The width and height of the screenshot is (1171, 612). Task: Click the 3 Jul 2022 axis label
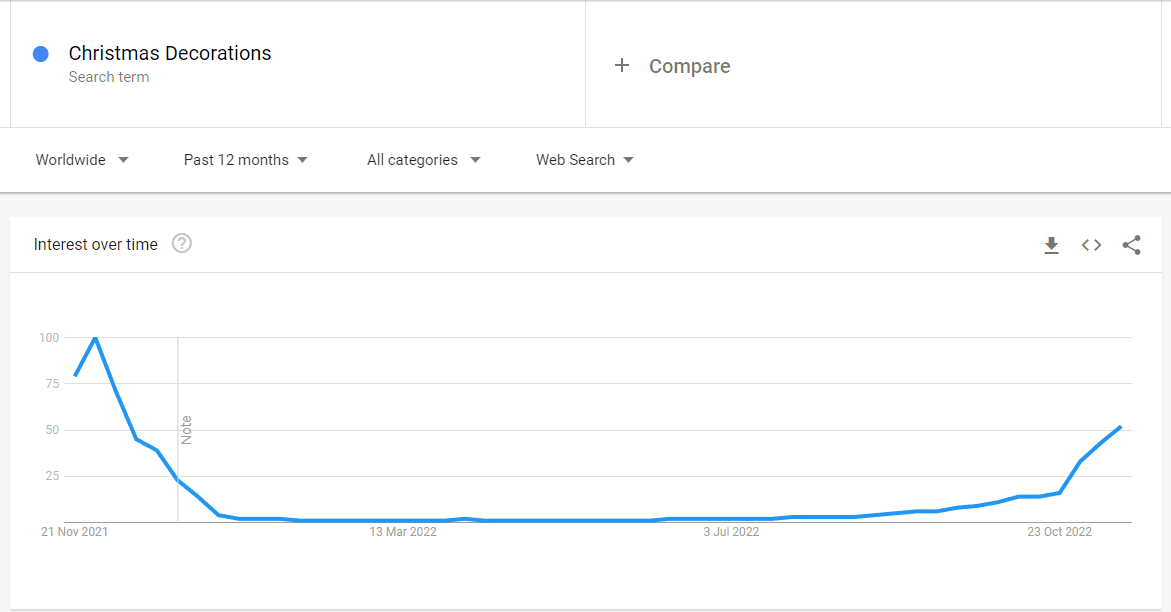(x=731, y=532)
